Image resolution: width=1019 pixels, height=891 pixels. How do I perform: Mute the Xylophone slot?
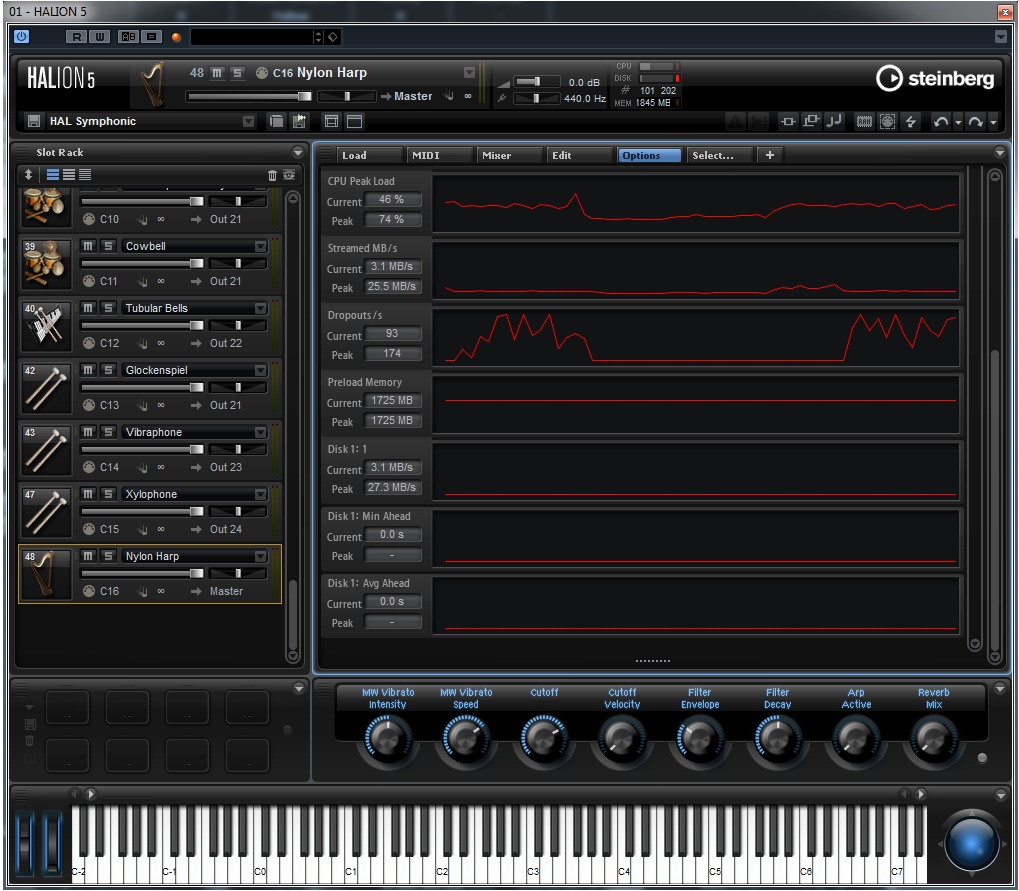pos(88,494)
